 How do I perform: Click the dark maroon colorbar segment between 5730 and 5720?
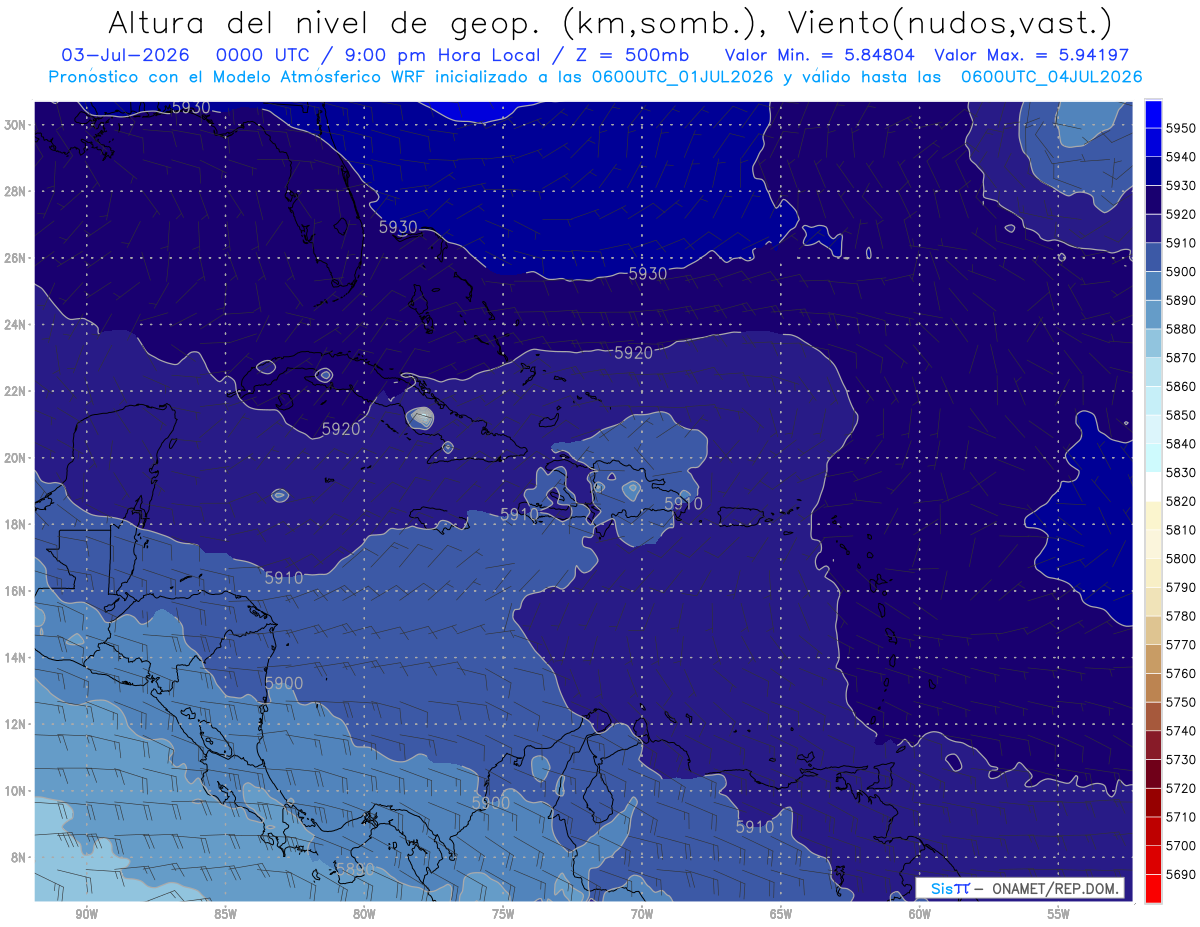(x=1153, y=773)
